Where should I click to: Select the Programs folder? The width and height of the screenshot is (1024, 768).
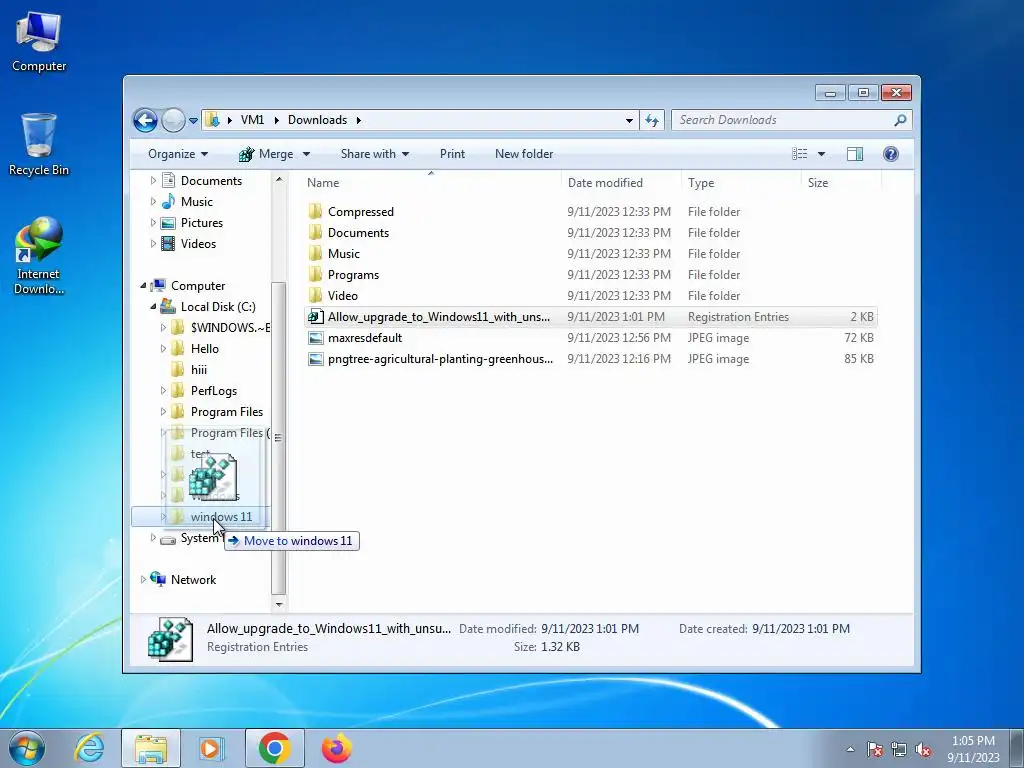(590, 274)
